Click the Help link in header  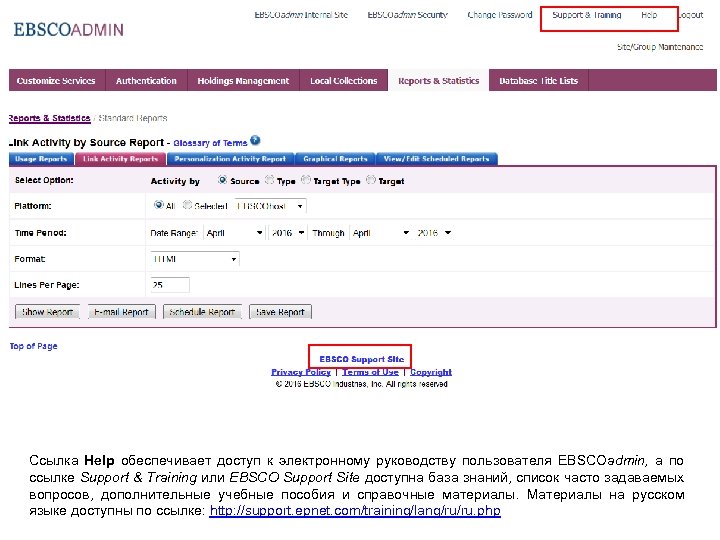649,15
